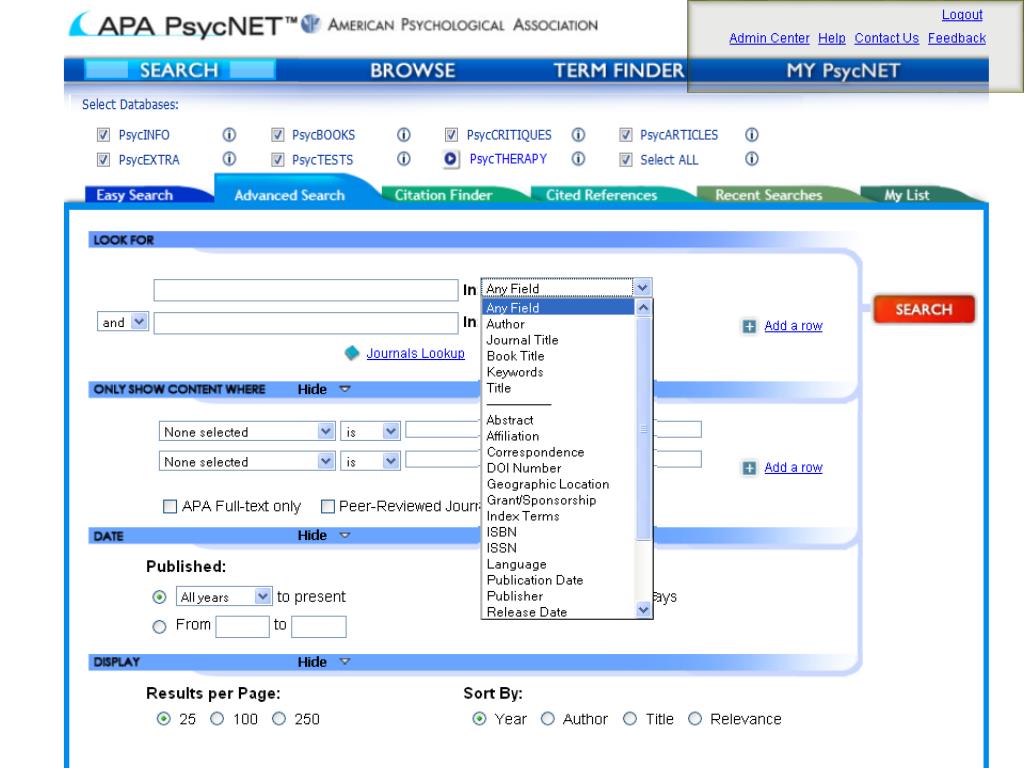Hide the Only Show Content Where section
1024x768 pixels.
tap(324, 389)
